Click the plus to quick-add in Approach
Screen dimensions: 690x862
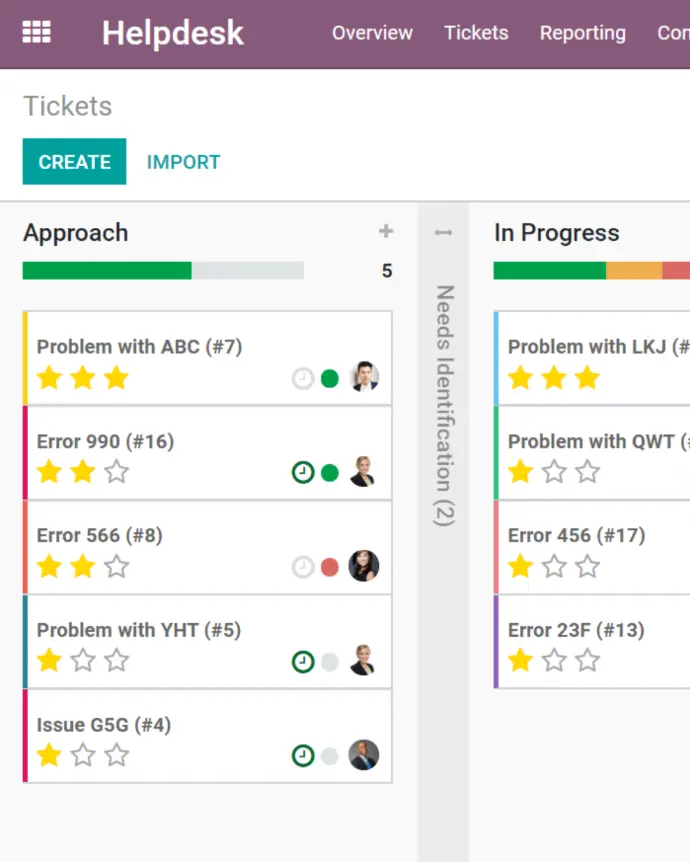386,232
